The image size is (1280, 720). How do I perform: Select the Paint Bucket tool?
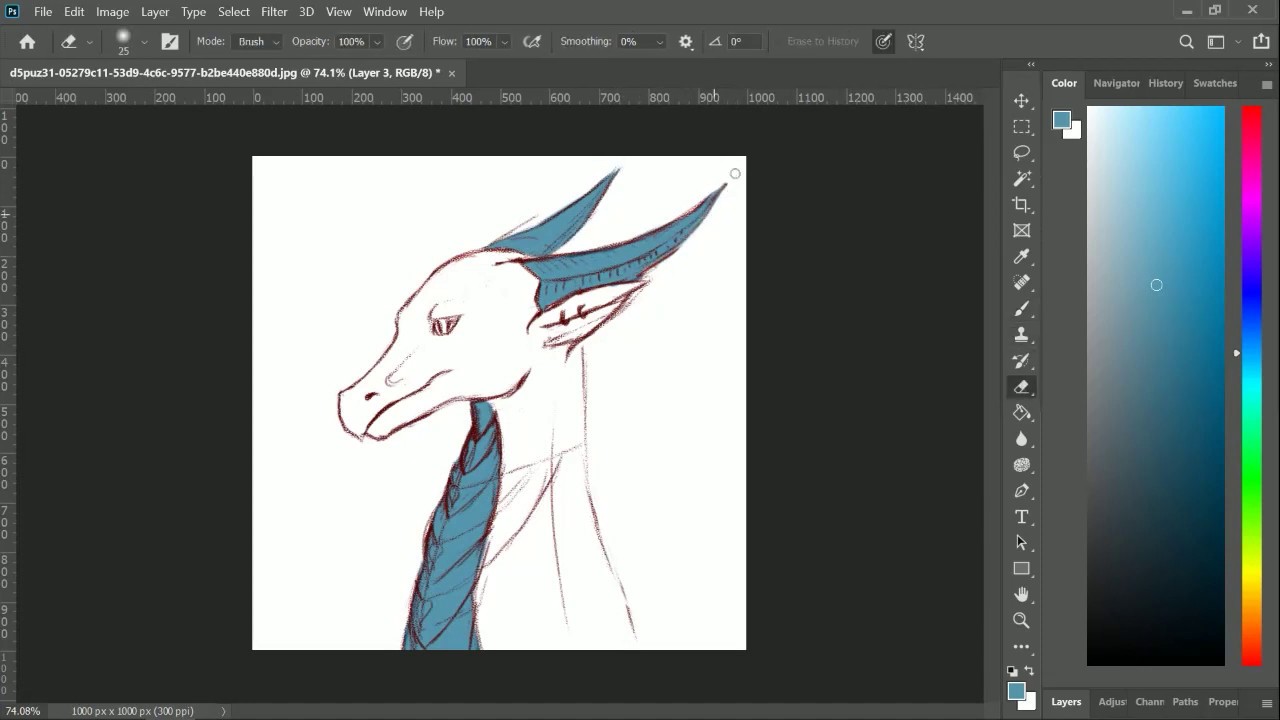click(x=1021, y=413)
